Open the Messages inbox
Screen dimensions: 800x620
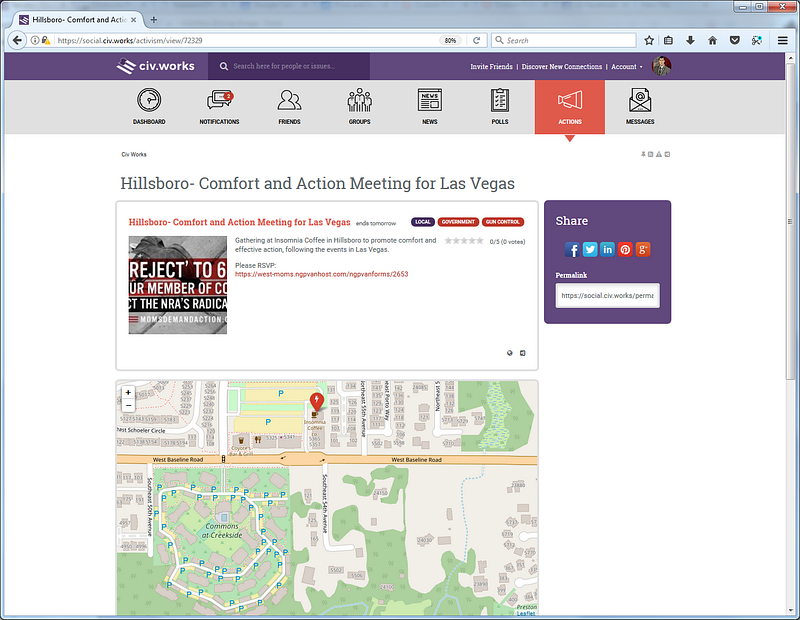[x=640, y=106]
